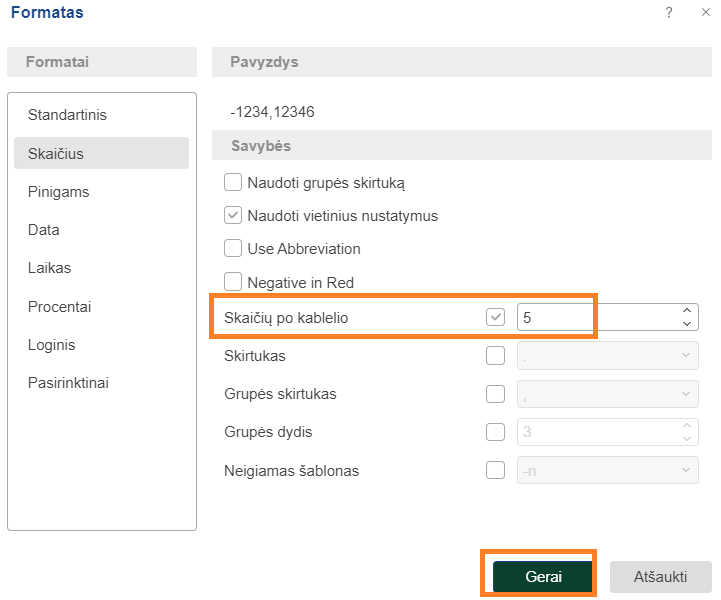Toggle Skaičių po kablelio checkbox
This screenshot has width=721, height=600.
tap(495, 317)
